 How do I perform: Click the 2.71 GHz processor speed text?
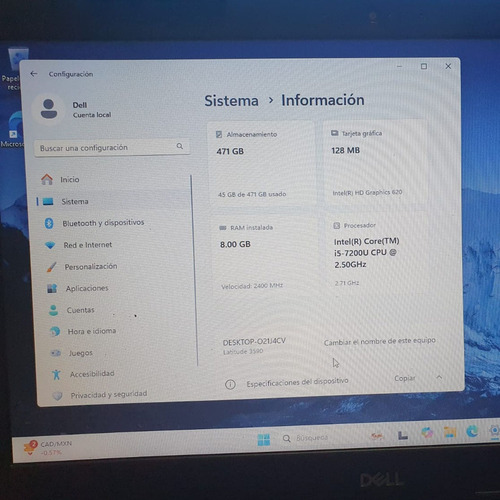coord(347,283)
